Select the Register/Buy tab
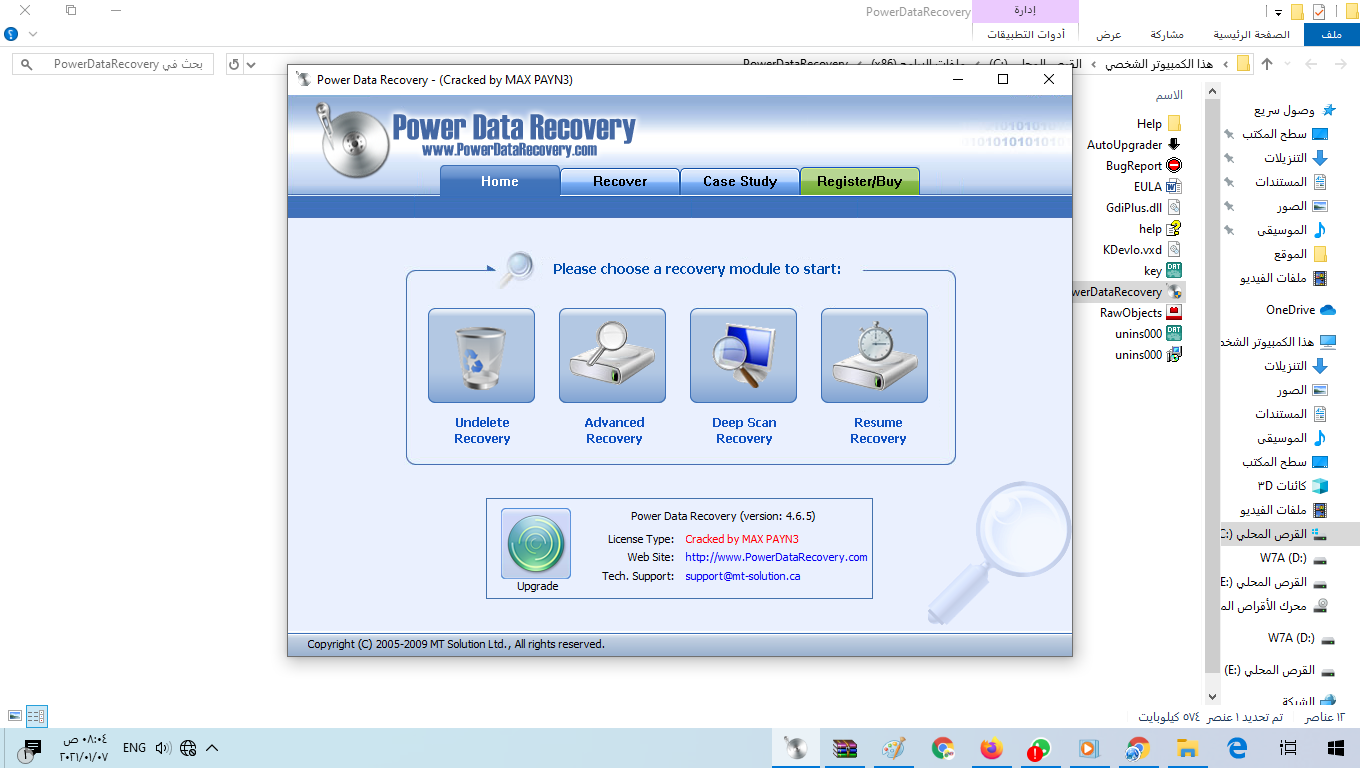 pyautogui.click(x=860, y=181)
